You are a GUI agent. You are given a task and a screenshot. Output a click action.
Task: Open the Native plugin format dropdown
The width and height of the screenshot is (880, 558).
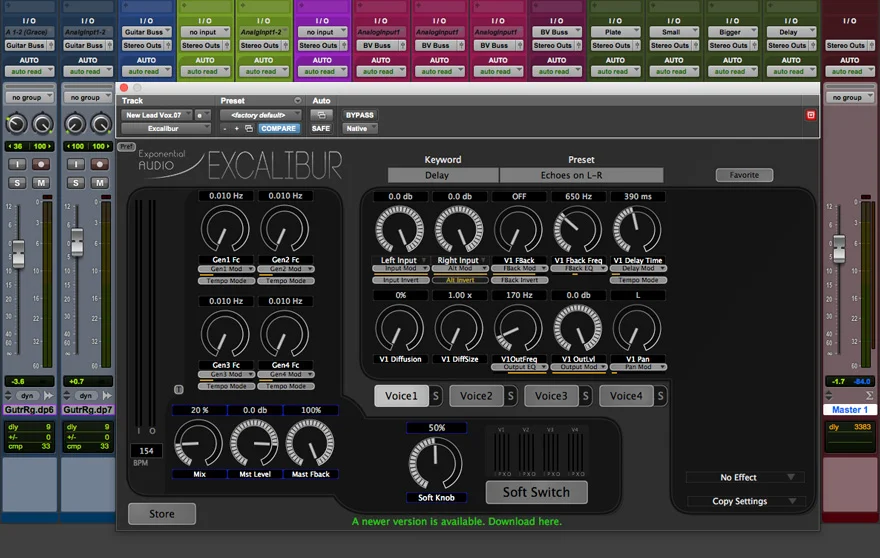point(360,129)
